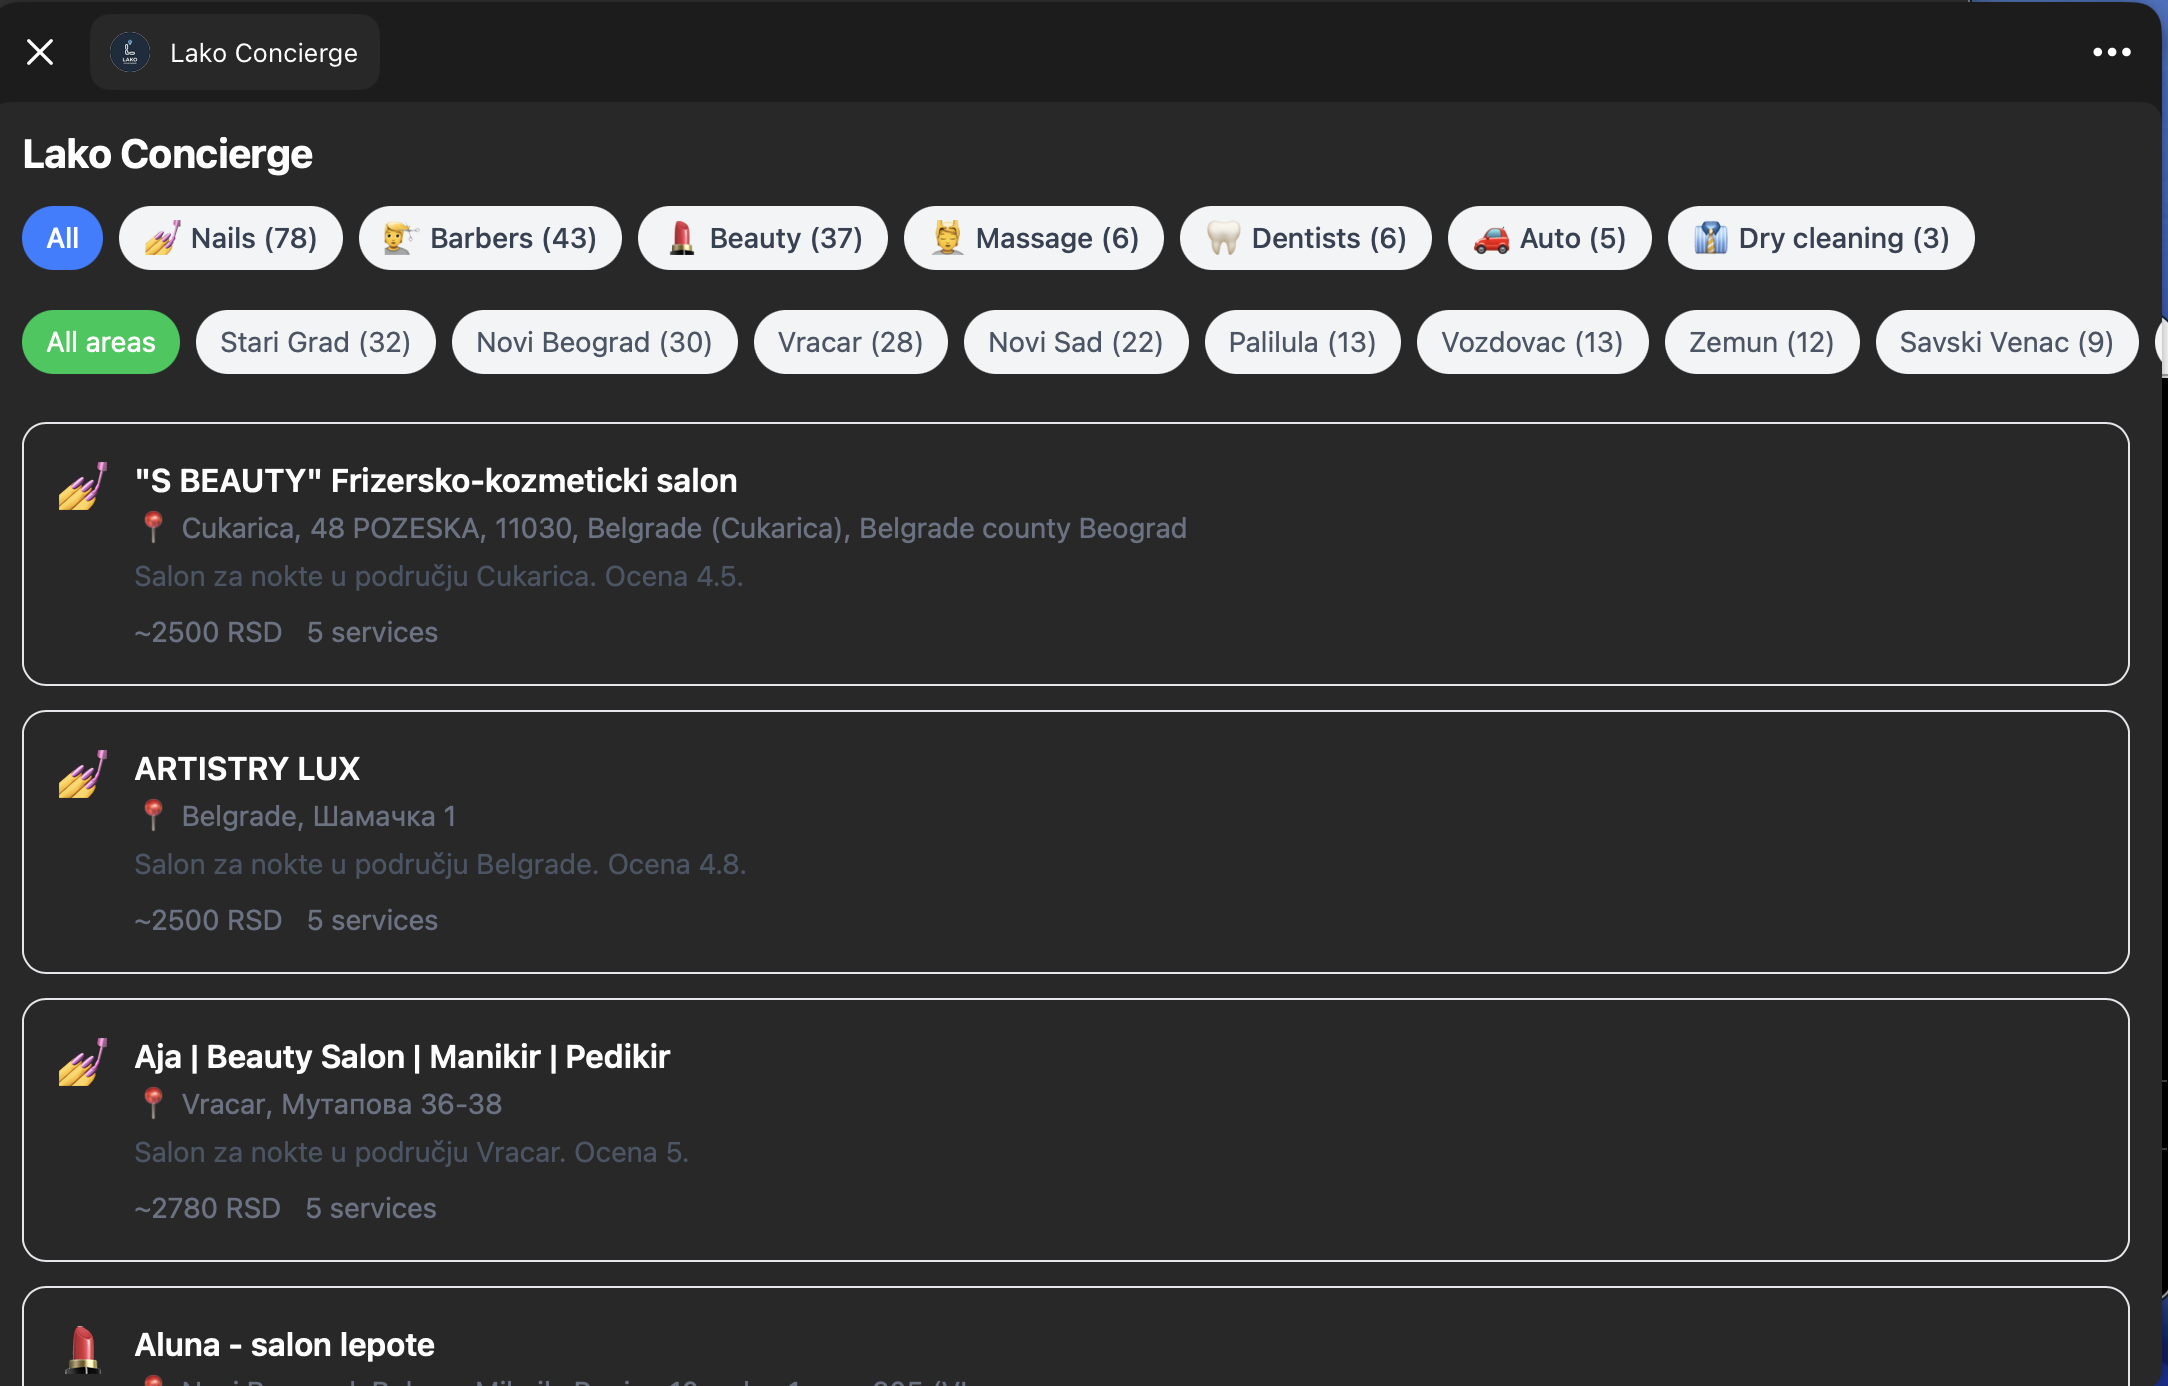Click nail polish icon on S BEAUTY card
Viewport: 2168px width, 1386px height.
pos(83,486)
